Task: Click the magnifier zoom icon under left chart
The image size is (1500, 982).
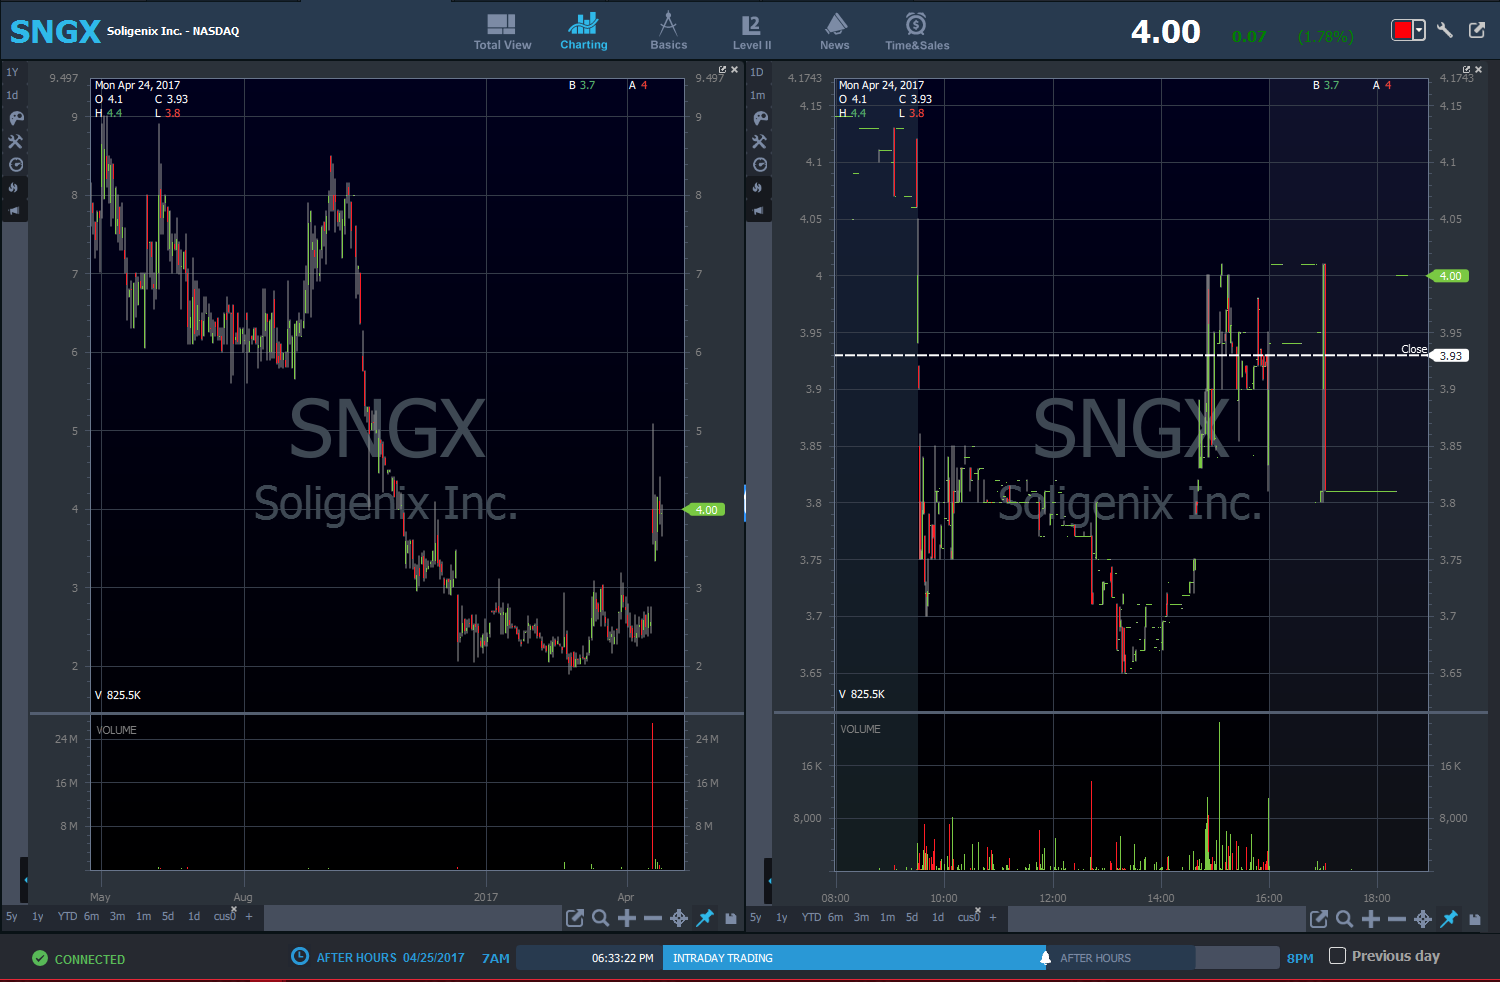Action: coord(601,918)
